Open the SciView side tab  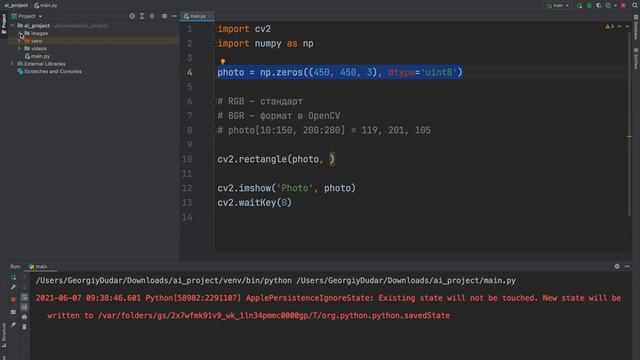pyautogui.click(x=636, y=59)
